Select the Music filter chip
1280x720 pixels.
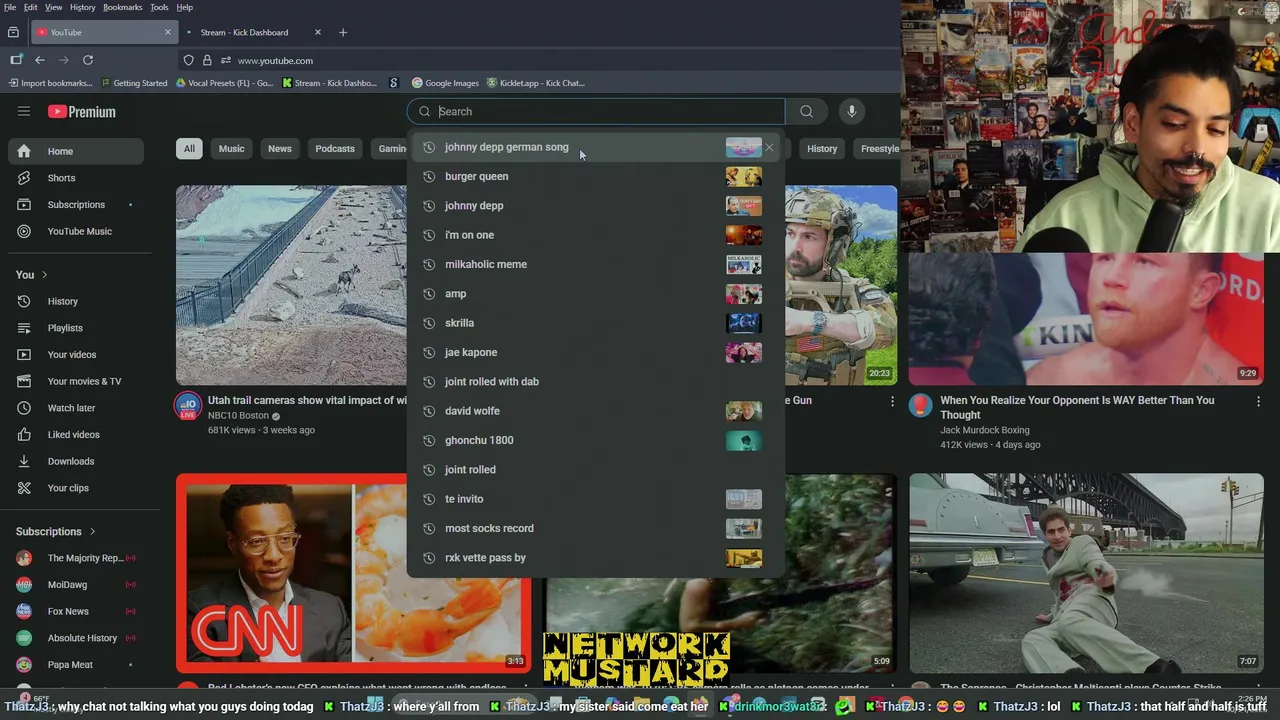click(231, 149)
